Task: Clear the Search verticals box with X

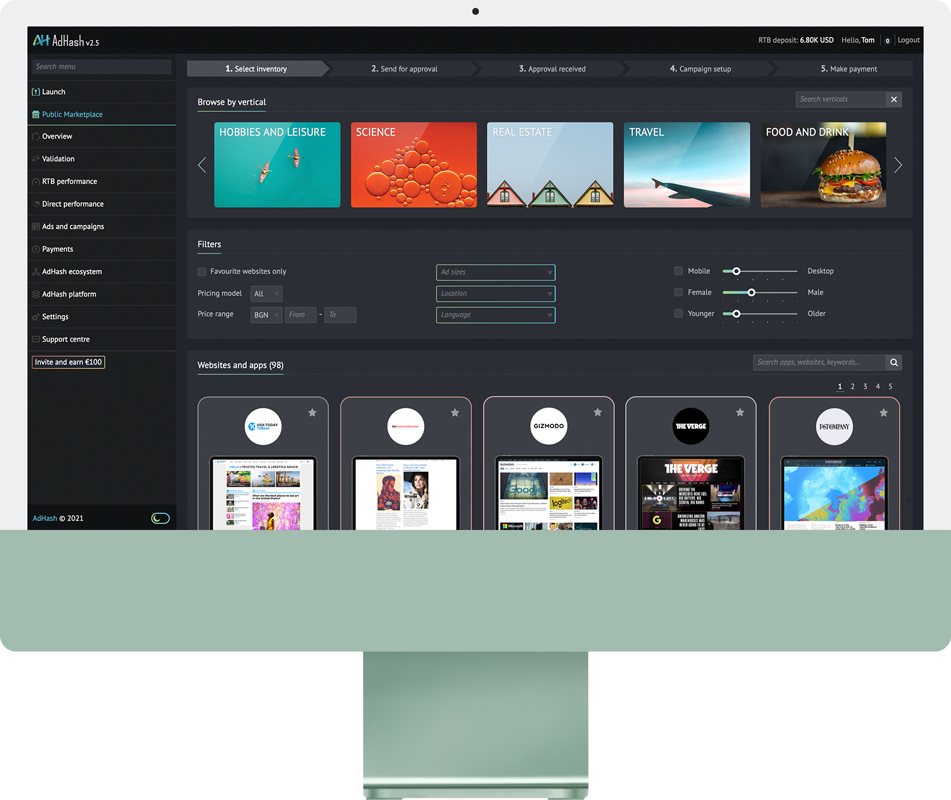Action: (x=894, y=99)
